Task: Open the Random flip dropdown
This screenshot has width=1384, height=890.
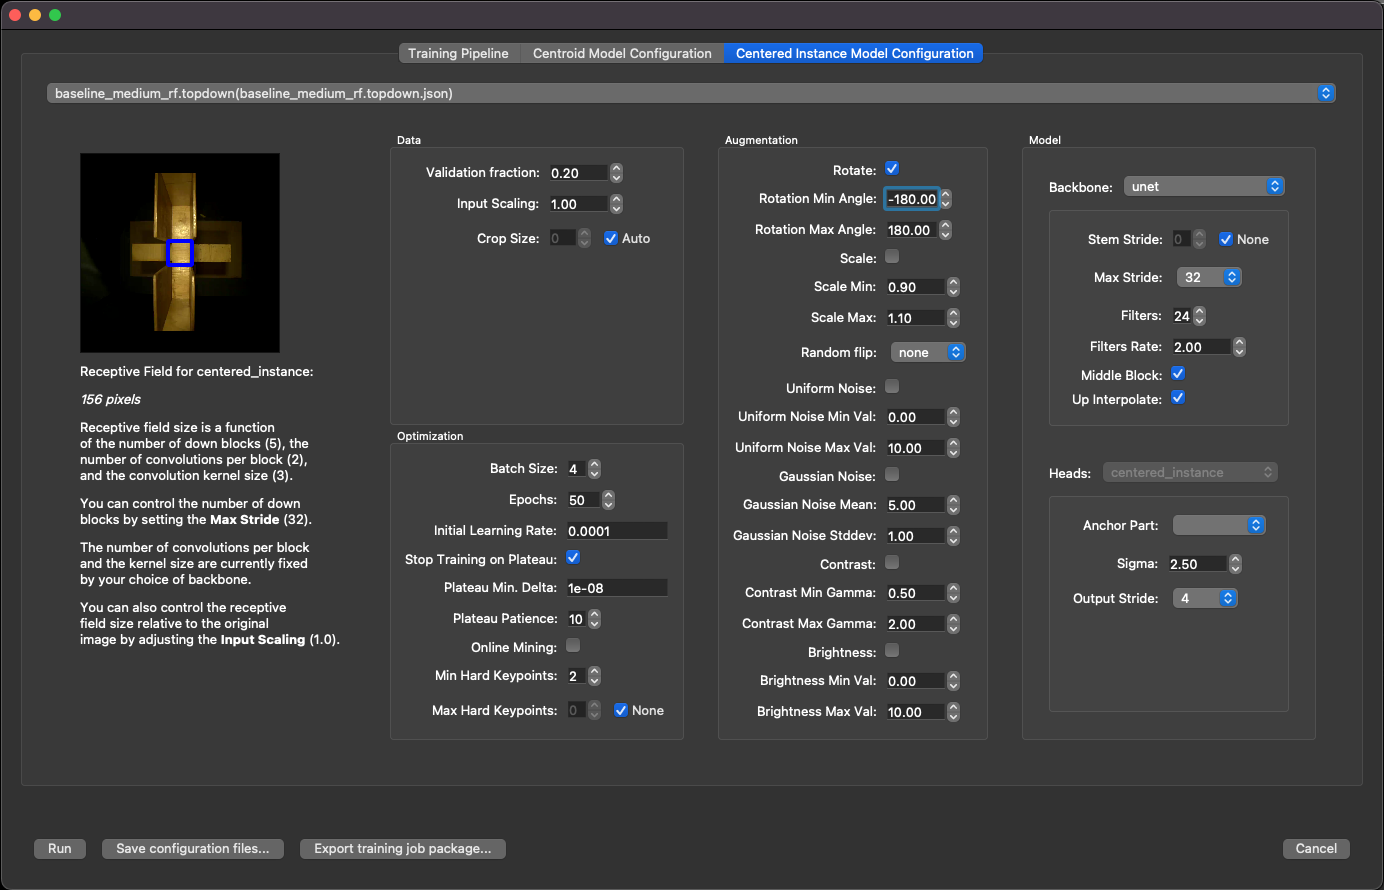Action: tap(928, 353)
